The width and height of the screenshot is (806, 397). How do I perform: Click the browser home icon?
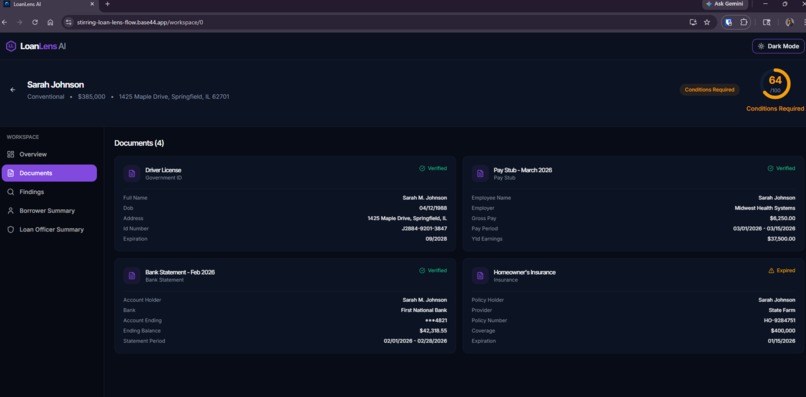click(50, 23)
